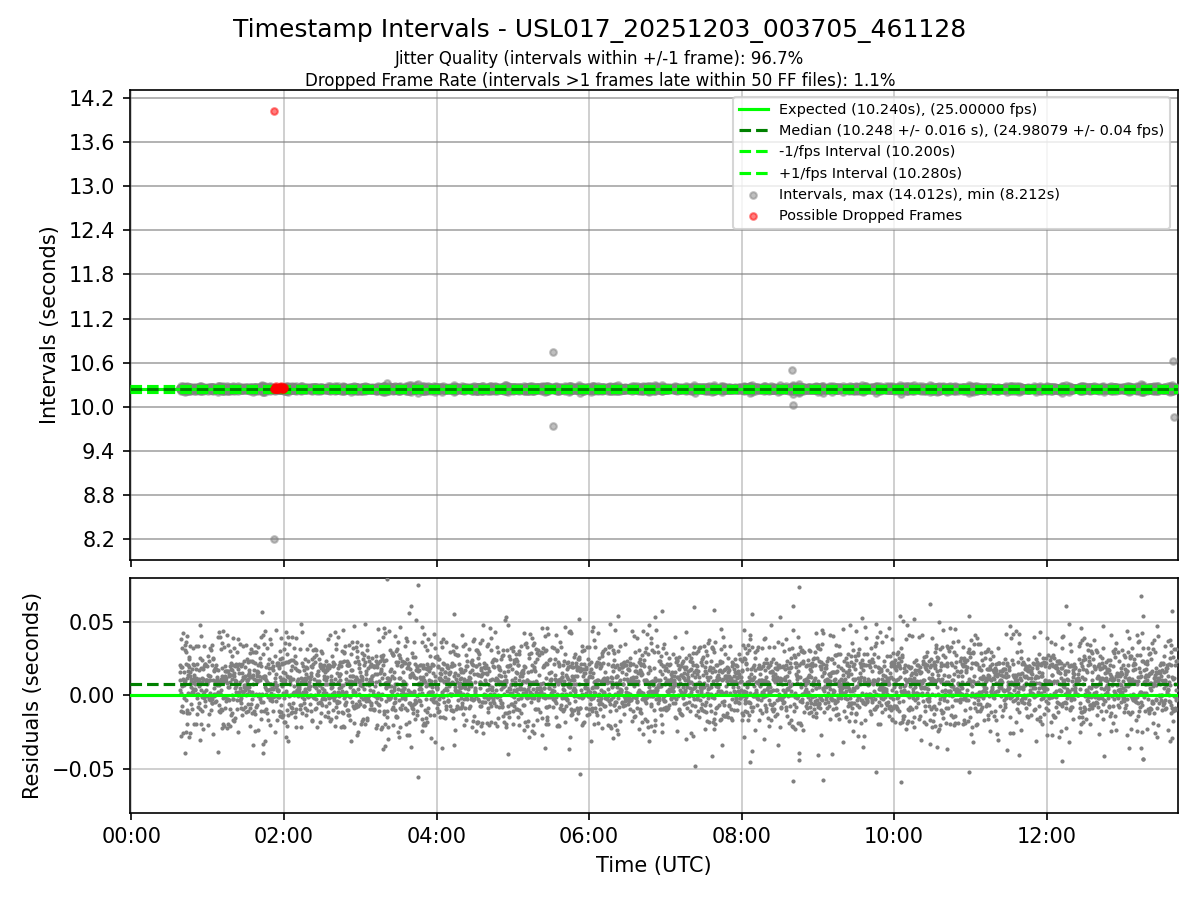Click the 10:00 time tick label

[x=894, y=836]
